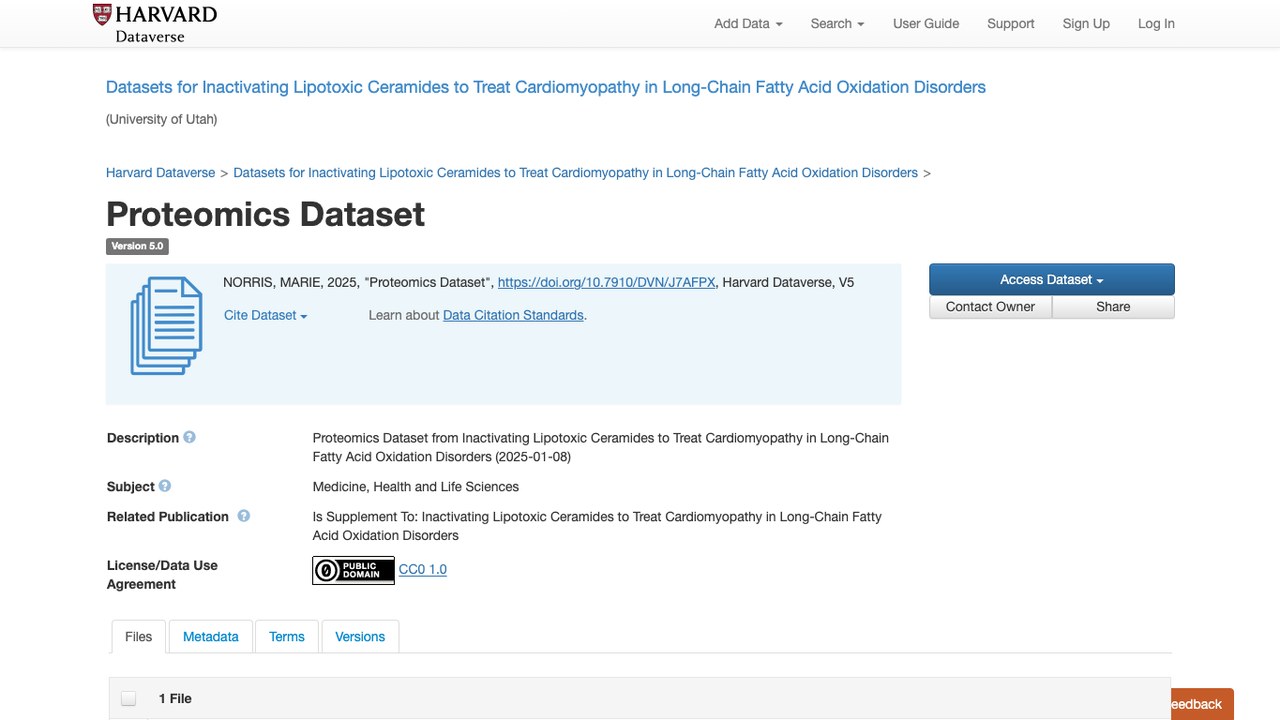Click the '(University of Utah)' text
Viewport: 1280px width, 720px height.
[161, 119]
